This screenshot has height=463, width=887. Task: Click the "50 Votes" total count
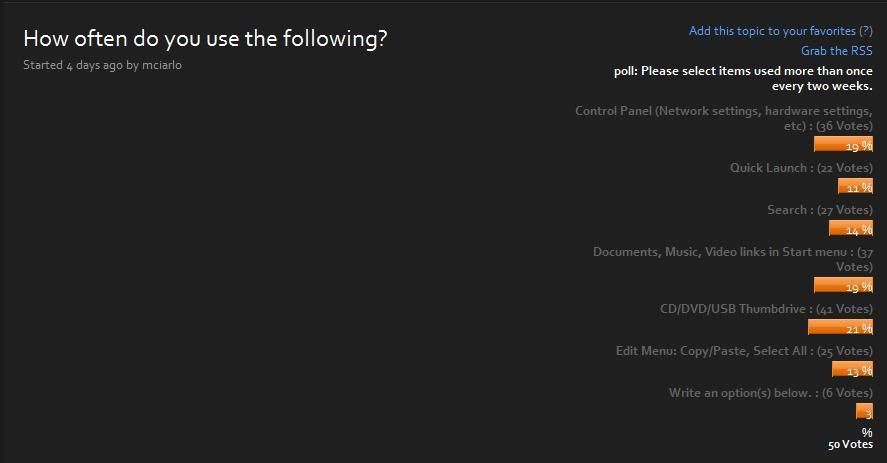[x=850, y=444]
